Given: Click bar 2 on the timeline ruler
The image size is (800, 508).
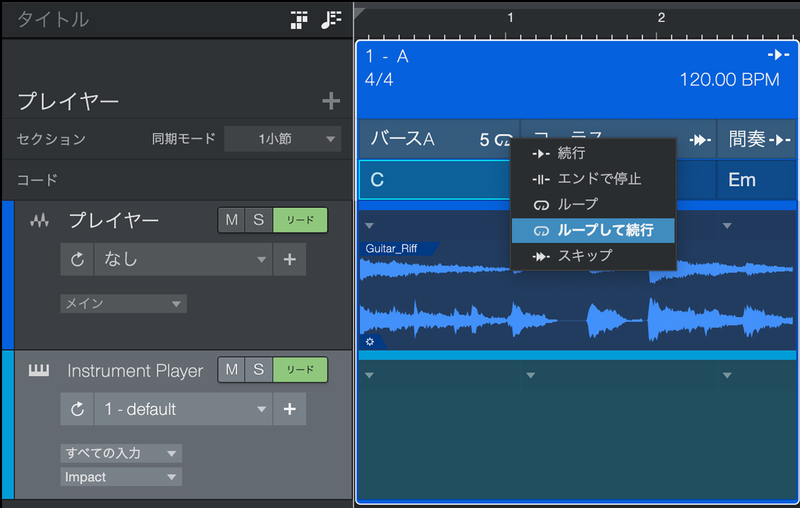Looking at the screenshot, I should 661,18.
